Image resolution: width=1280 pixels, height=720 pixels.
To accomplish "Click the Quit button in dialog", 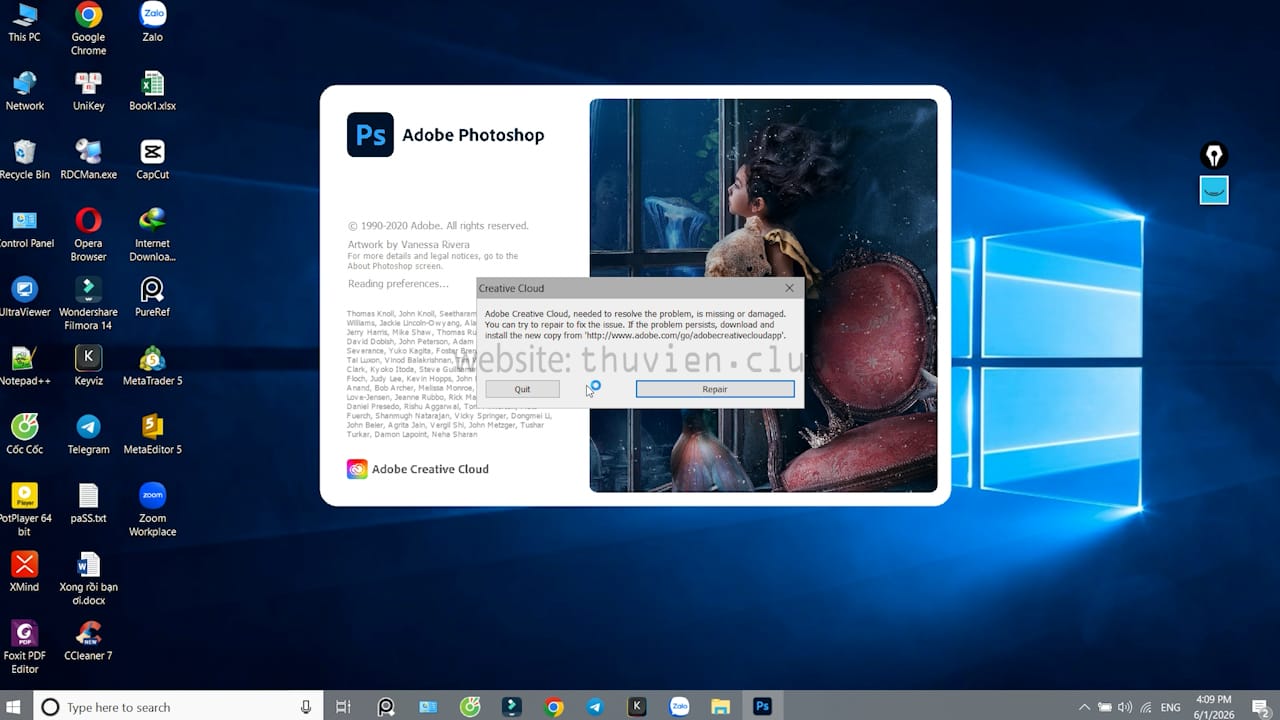I will coord(522,389).
